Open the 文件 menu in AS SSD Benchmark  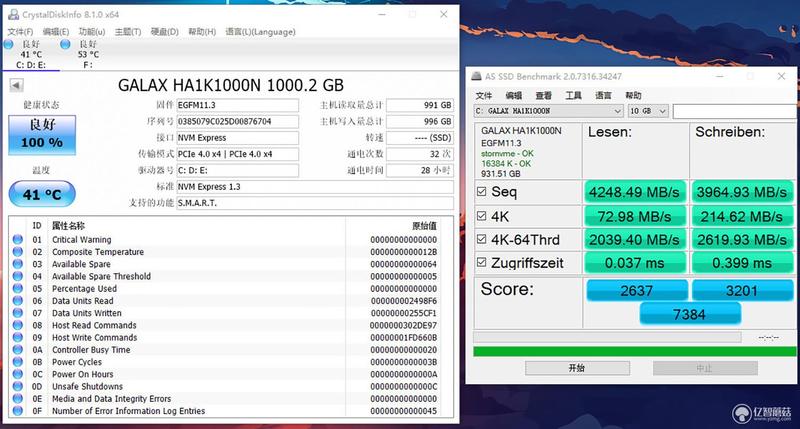tap(484, 95)
